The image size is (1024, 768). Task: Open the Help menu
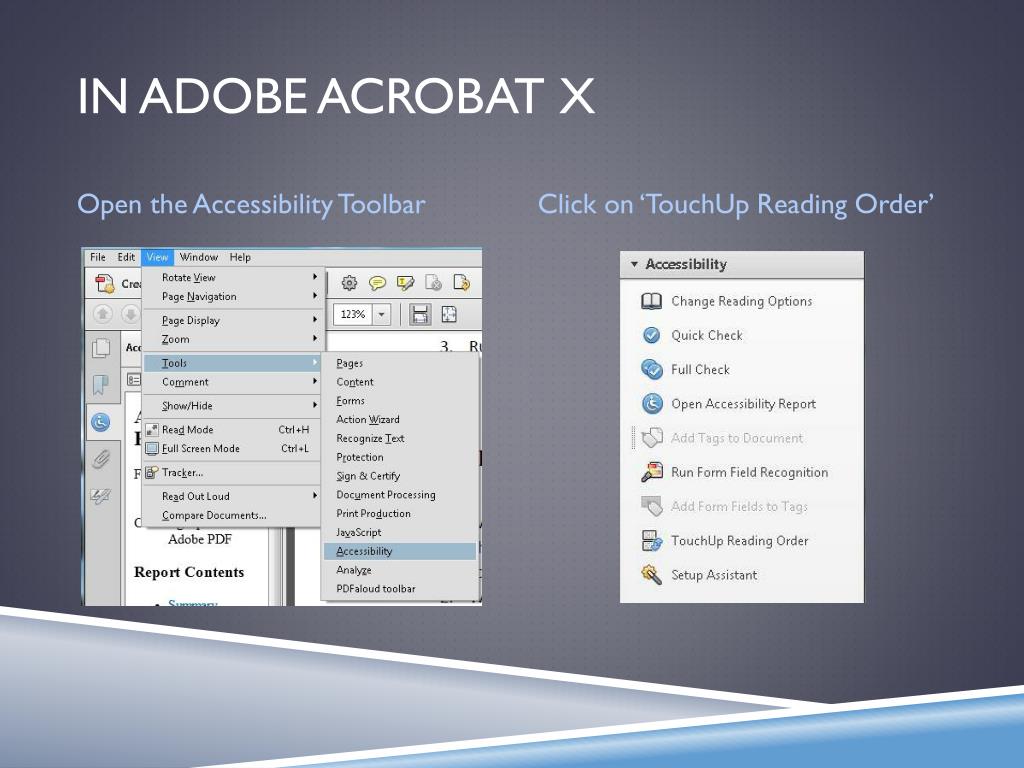240,257
